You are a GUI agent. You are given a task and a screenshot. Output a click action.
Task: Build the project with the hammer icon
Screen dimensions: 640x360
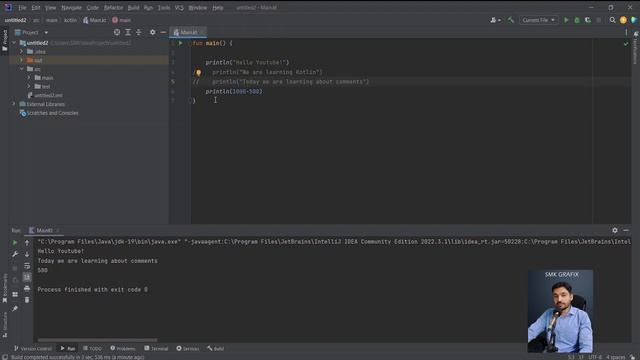point(511,20)
